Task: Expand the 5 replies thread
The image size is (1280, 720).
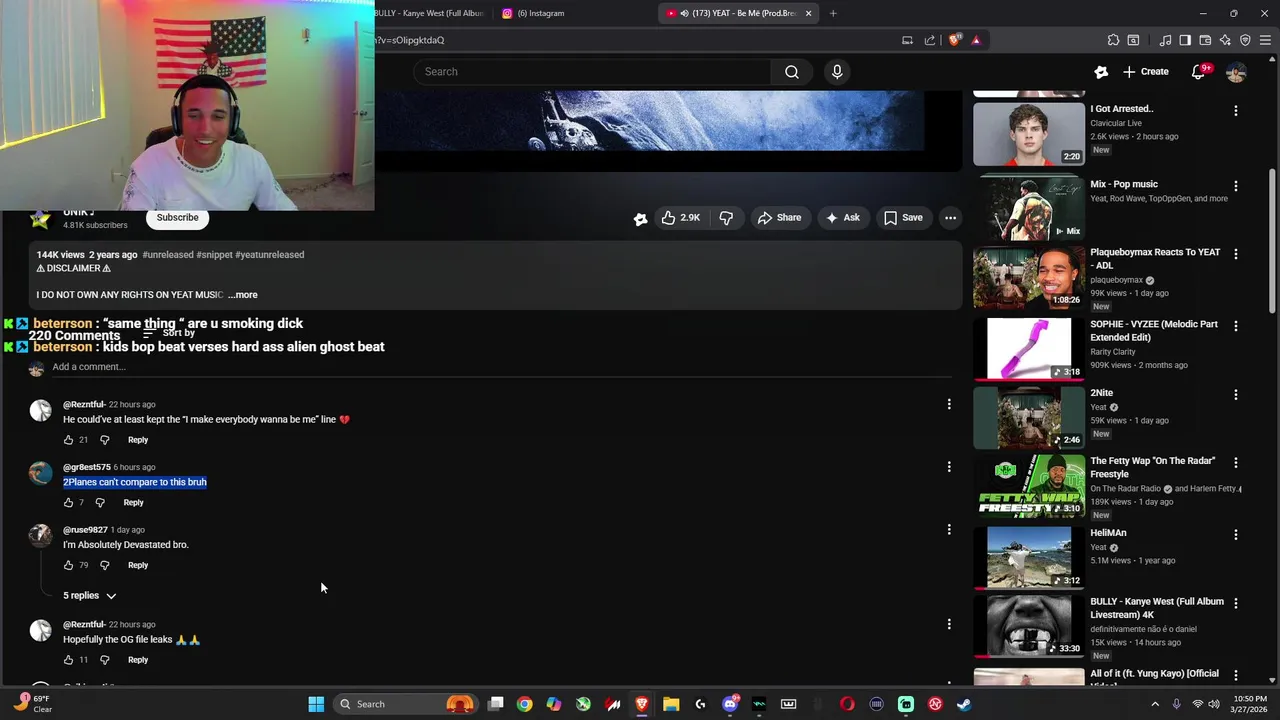Action: [90, 596]
